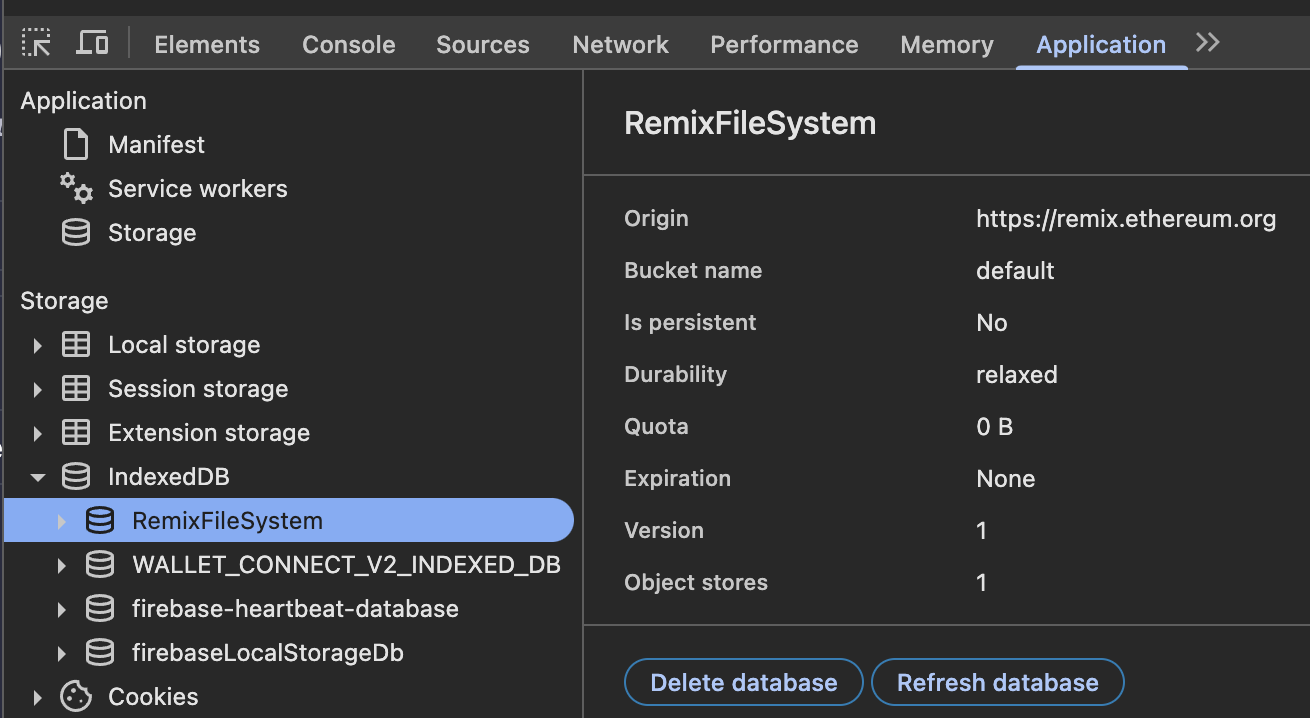The width and height of the screenshot is (1310, 718).
Task: Click the Durability value 'relaxed'
Action: click(x=1017, y=375)
